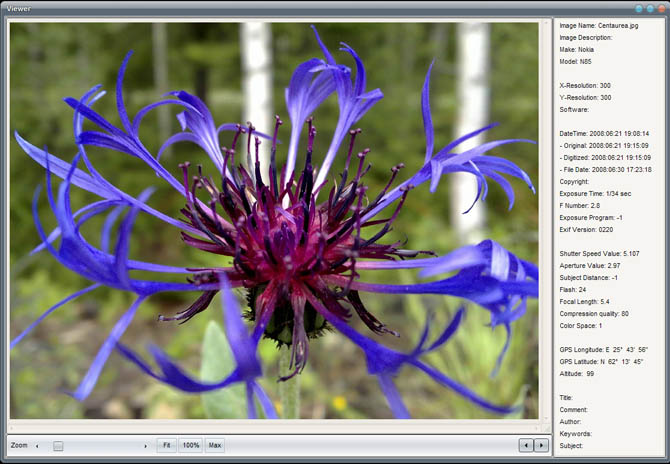Click the Author field in metadata panel
The height and width of the screenshot is (464, 670).
(572, 421)
